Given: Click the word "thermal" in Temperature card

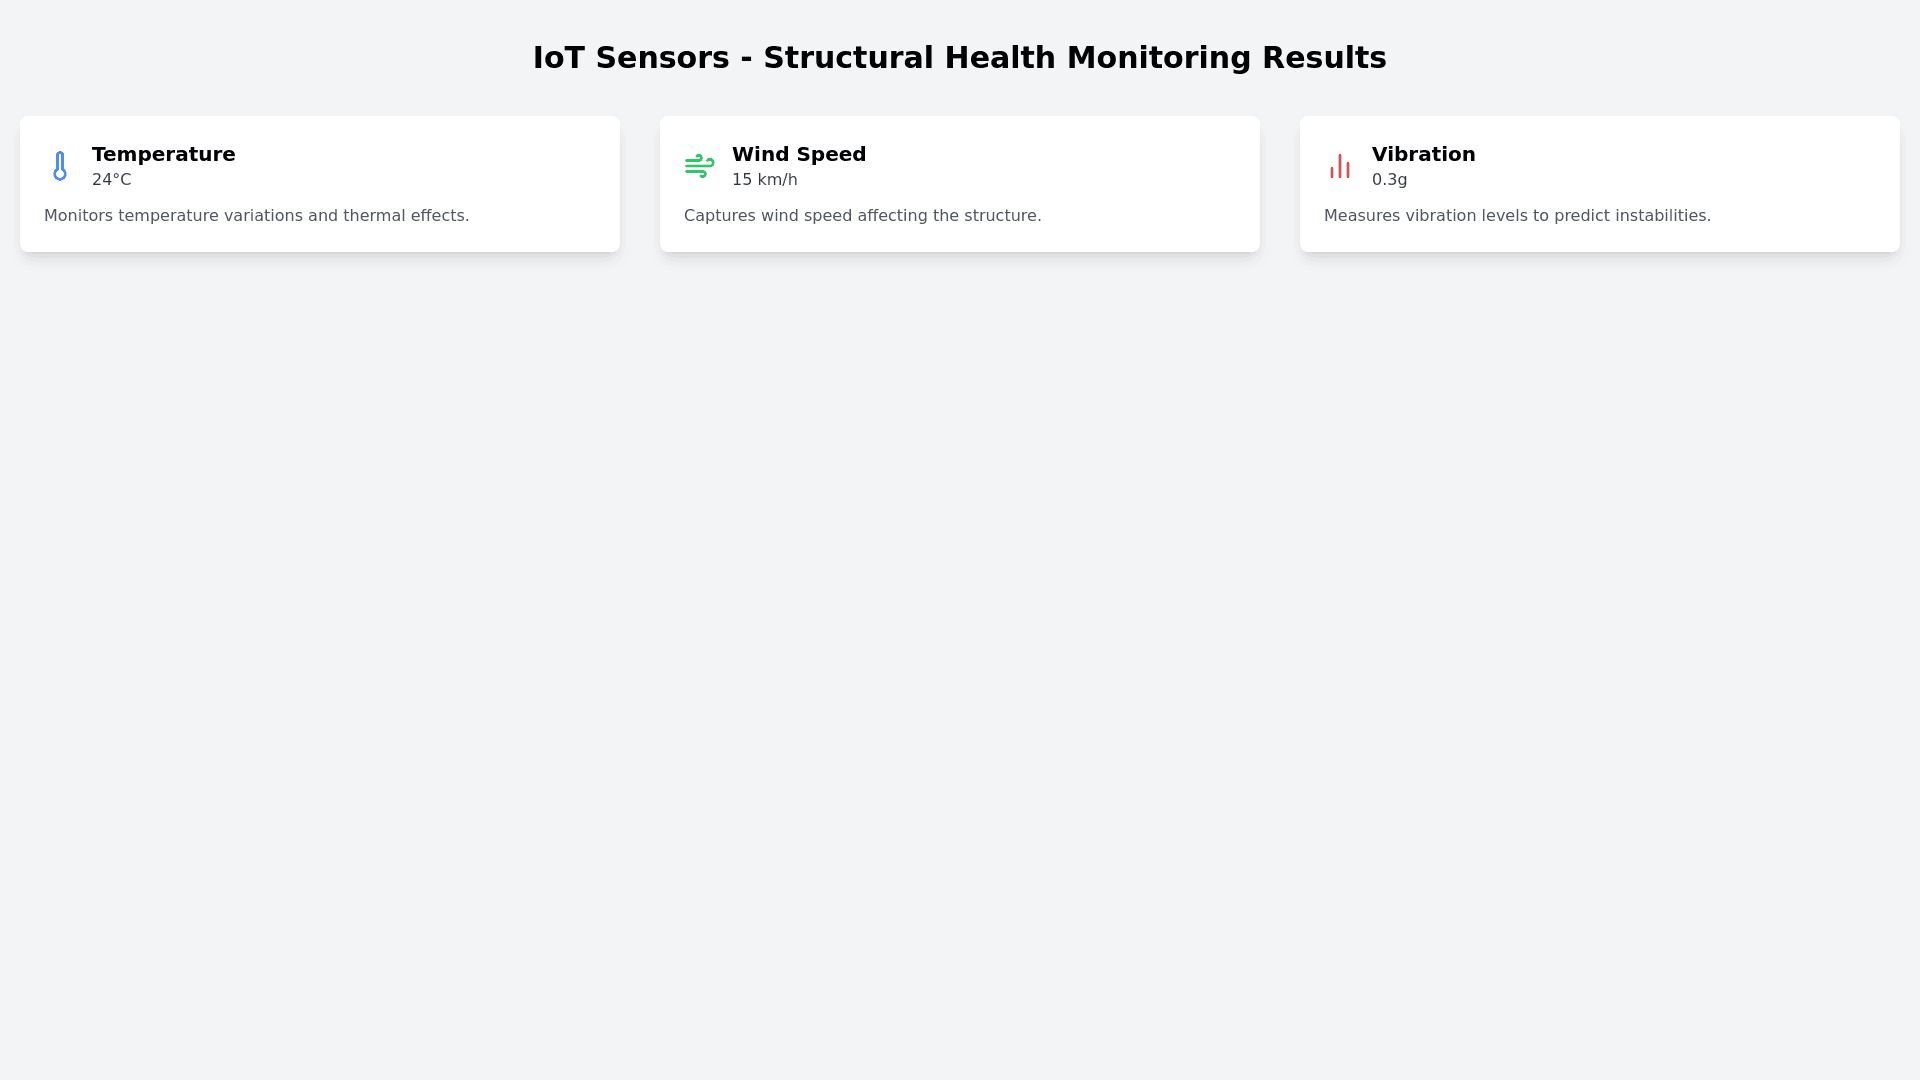Looking at the screenshot, I should point(374,216).
